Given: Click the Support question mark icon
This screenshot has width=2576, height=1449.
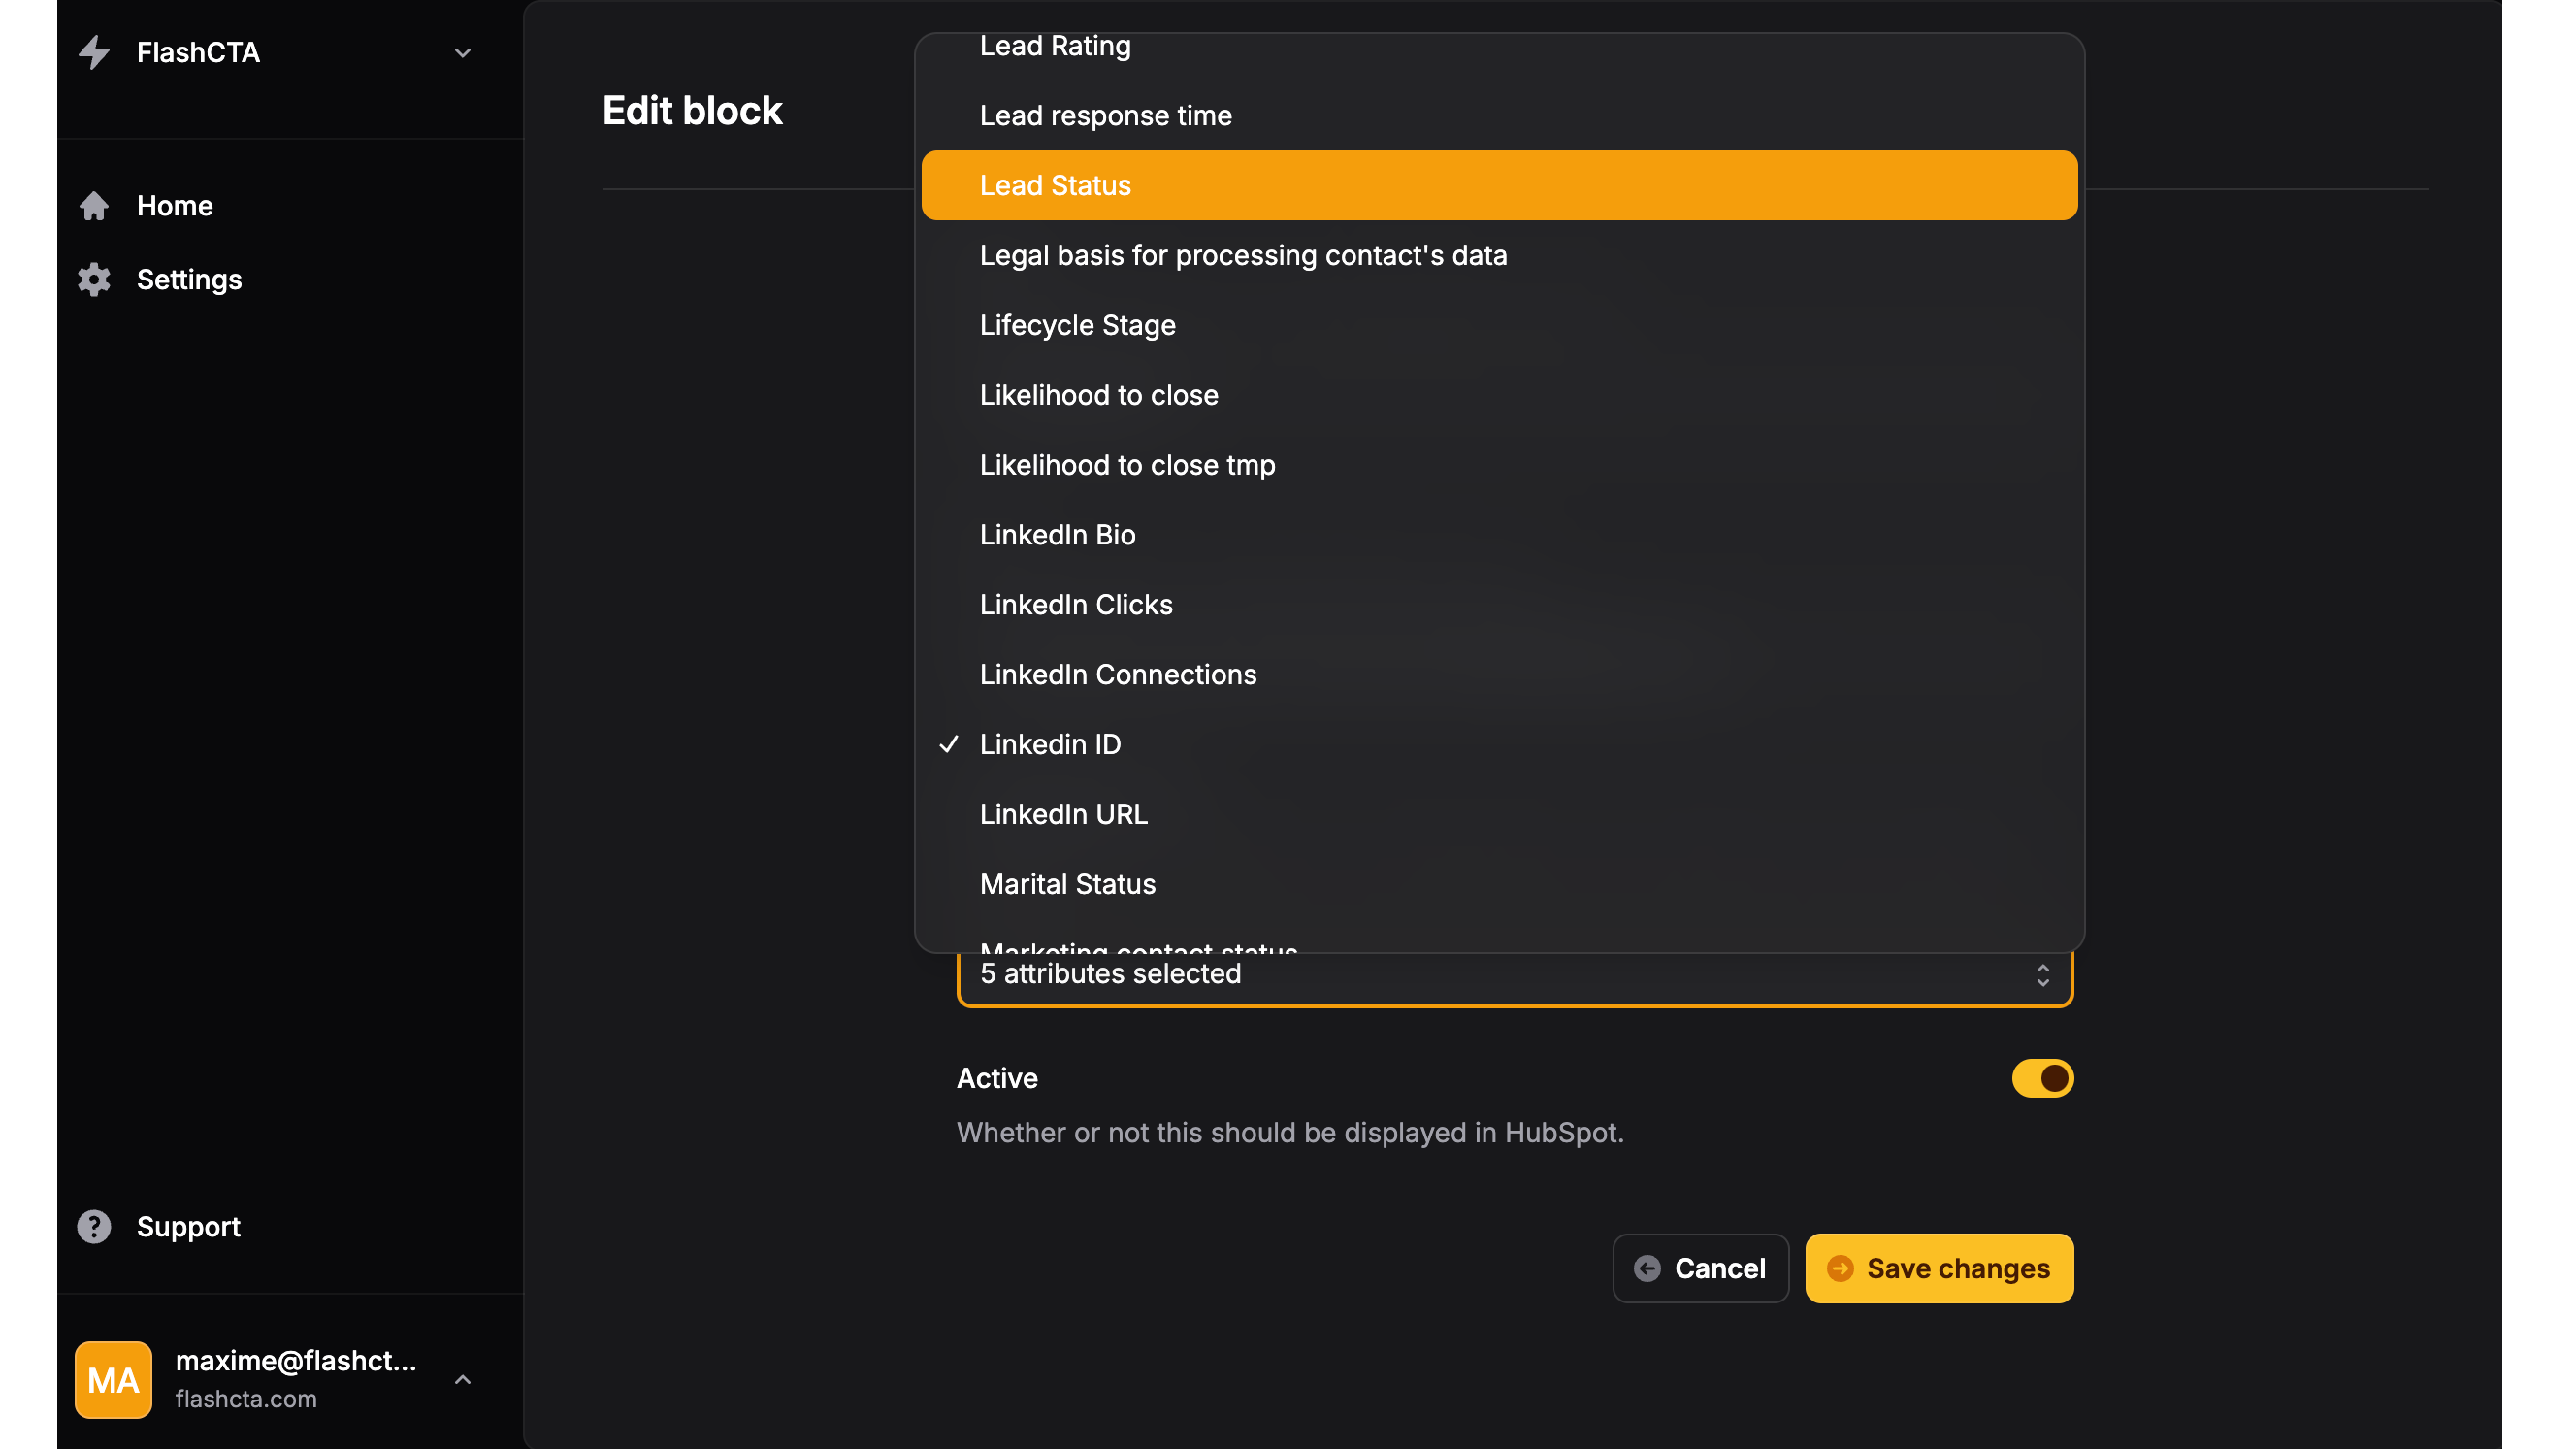Looking at the screenshot, I should tap(94, 1227).
